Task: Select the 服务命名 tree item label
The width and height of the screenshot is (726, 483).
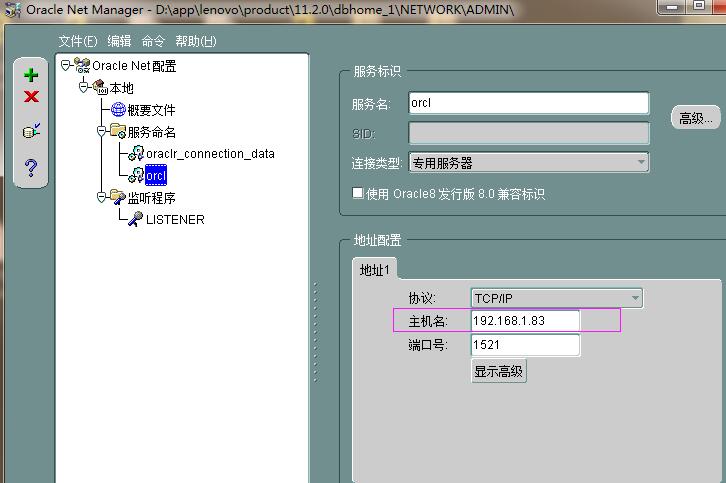Action: coord(151,132)
